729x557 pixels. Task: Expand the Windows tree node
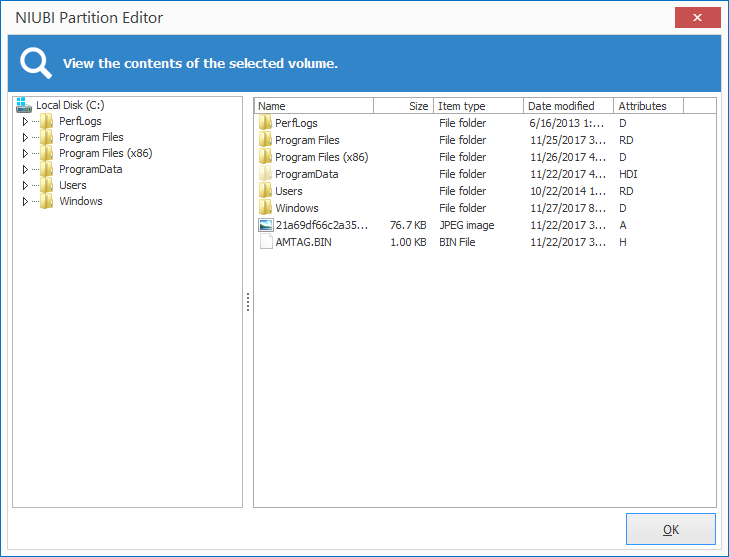[x=25, y=201]
